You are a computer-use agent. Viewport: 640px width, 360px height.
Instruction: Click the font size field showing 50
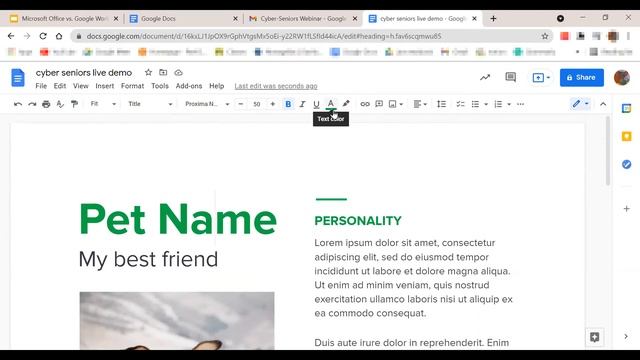[257, 104]
